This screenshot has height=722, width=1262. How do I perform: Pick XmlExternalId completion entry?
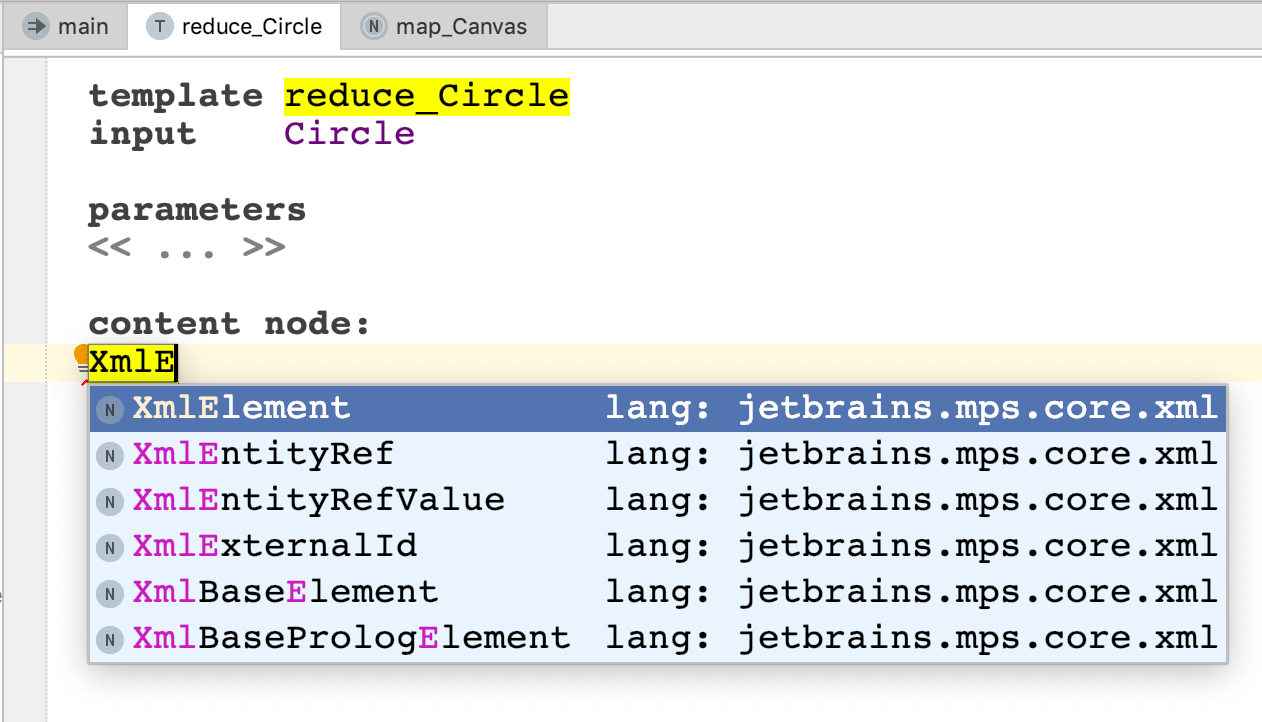pyautogui.click(x=658, y=546)
